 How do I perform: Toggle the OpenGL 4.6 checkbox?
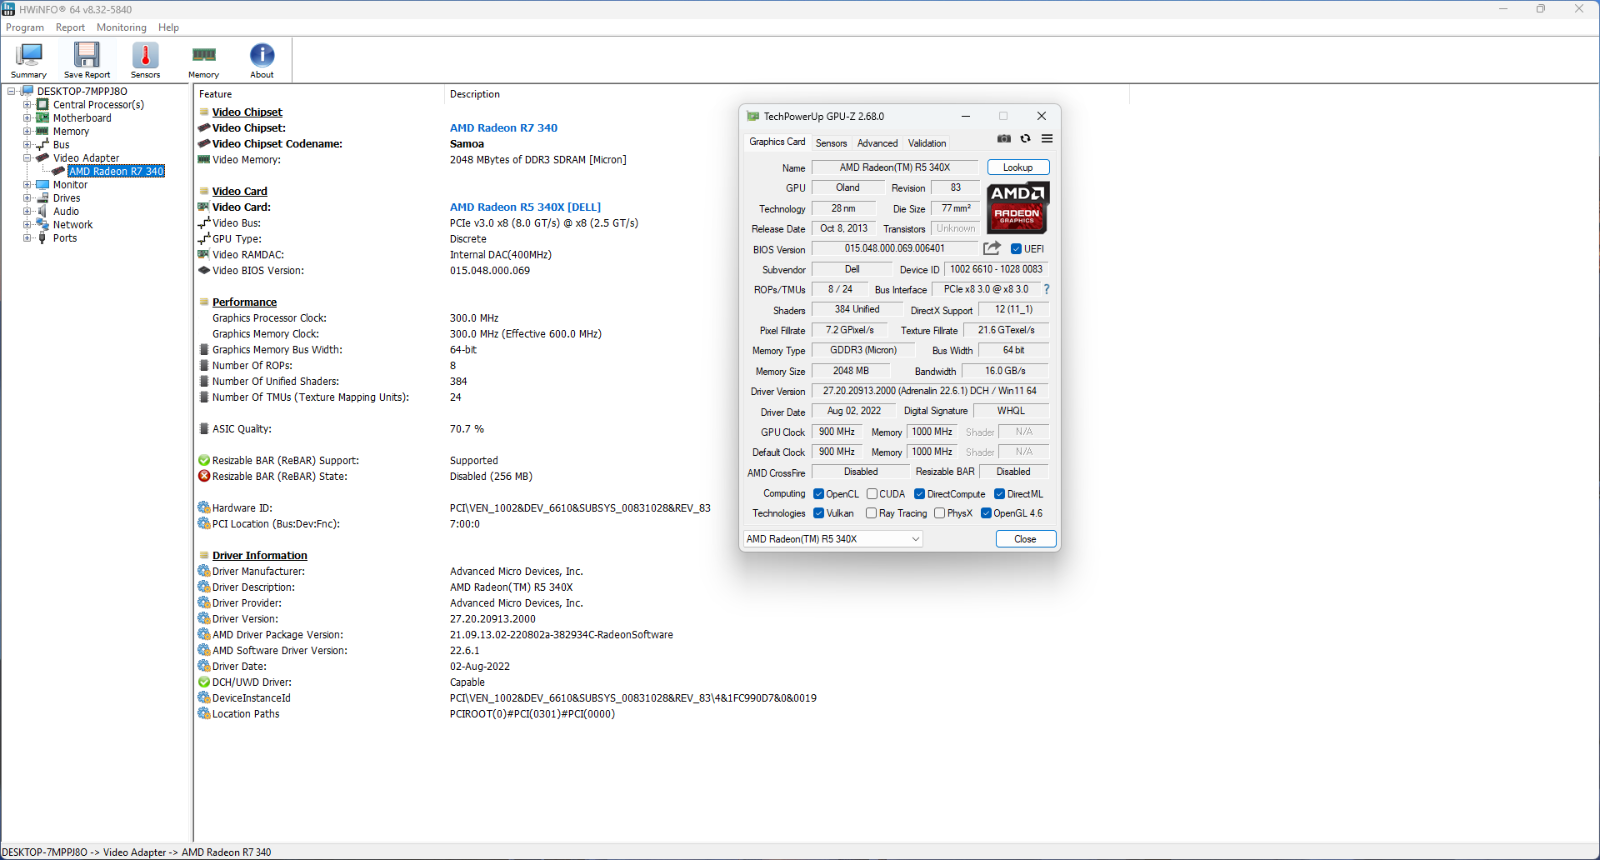(x=987, y=514)
